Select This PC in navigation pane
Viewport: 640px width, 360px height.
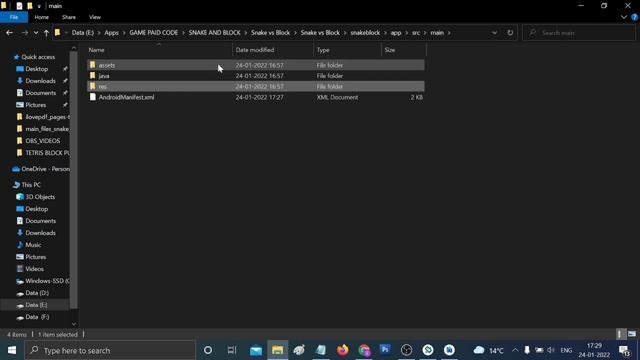click(31, 185)
